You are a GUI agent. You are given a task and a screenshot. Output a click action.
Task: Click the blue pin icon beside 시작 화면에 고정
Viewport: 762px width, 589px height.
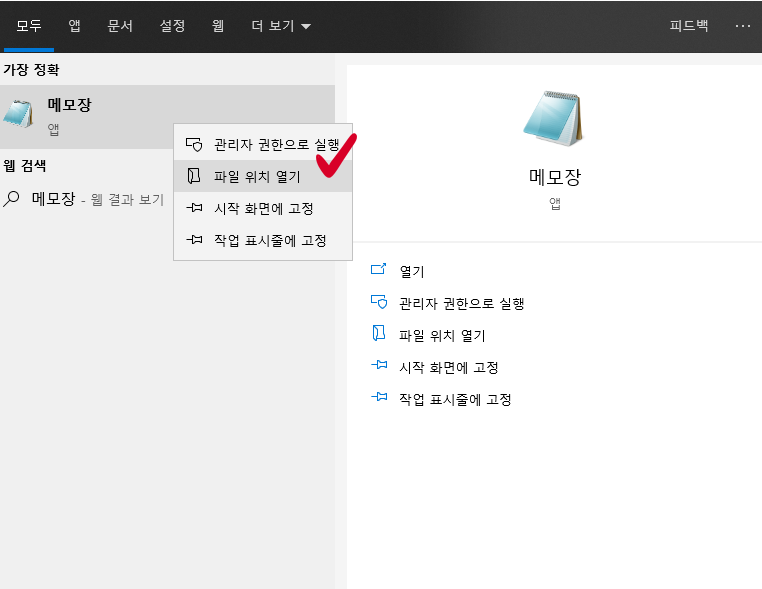tap(379, 364)
